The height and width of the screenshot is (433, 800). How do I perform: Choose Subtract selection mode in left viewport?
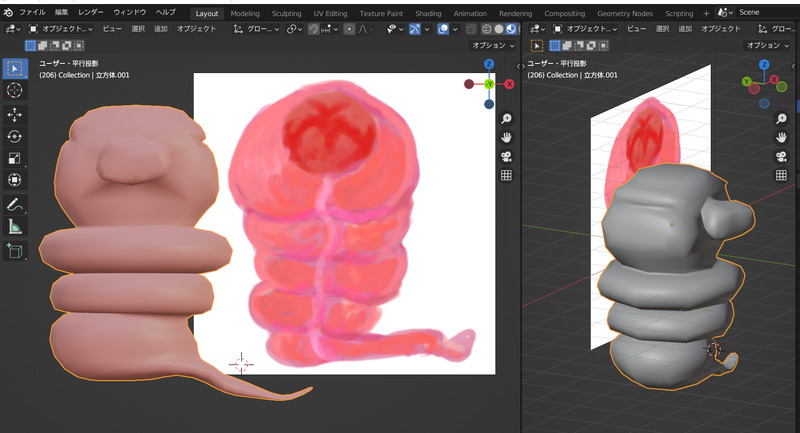pyautogui.click(x=55, y=46)
